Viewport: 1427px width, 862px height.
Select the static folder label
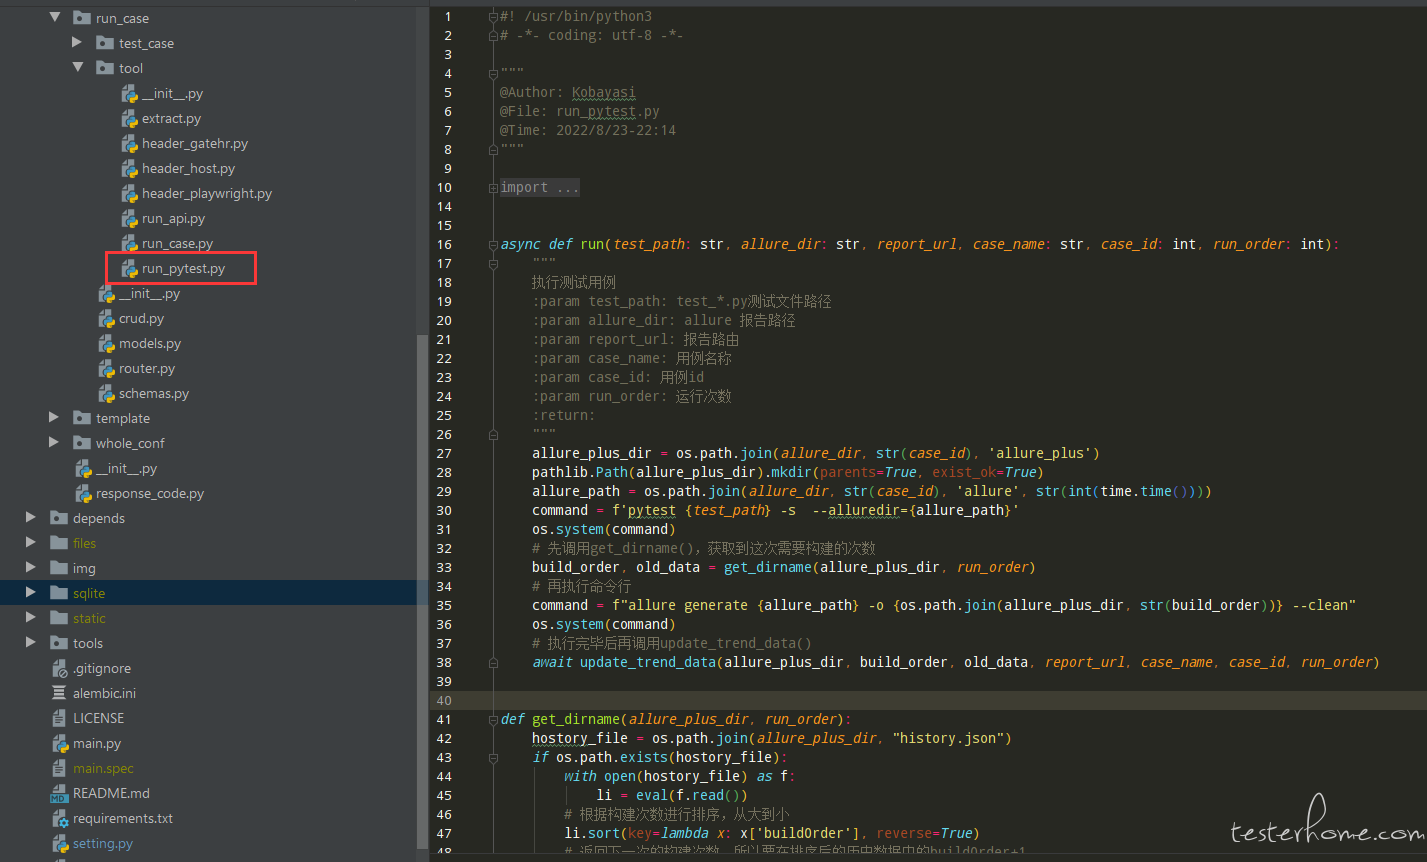click(x=89, y=618)
